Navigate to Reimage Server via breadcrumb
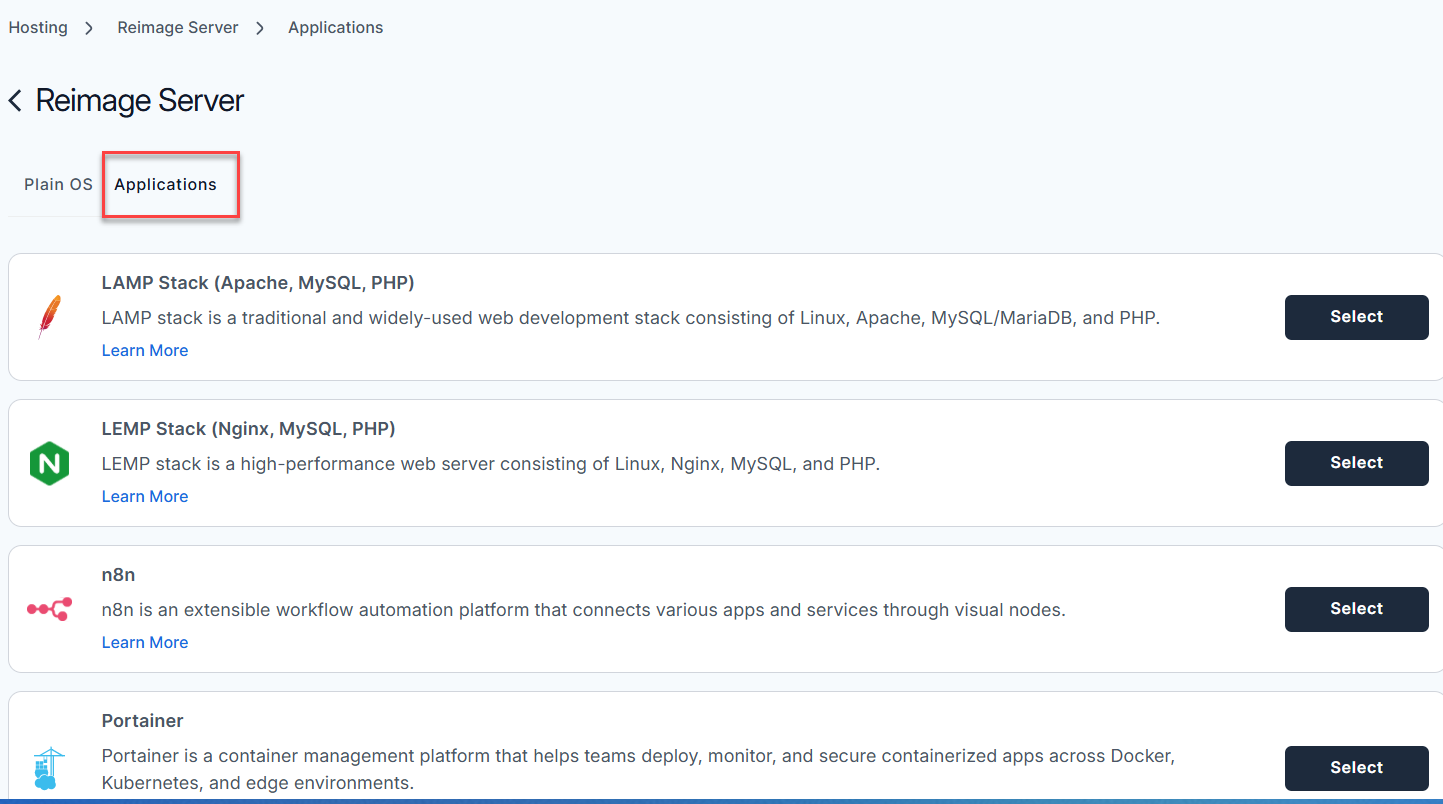Image resolution: width=1443 pixels, height=804 pixels. coord(177,27)
